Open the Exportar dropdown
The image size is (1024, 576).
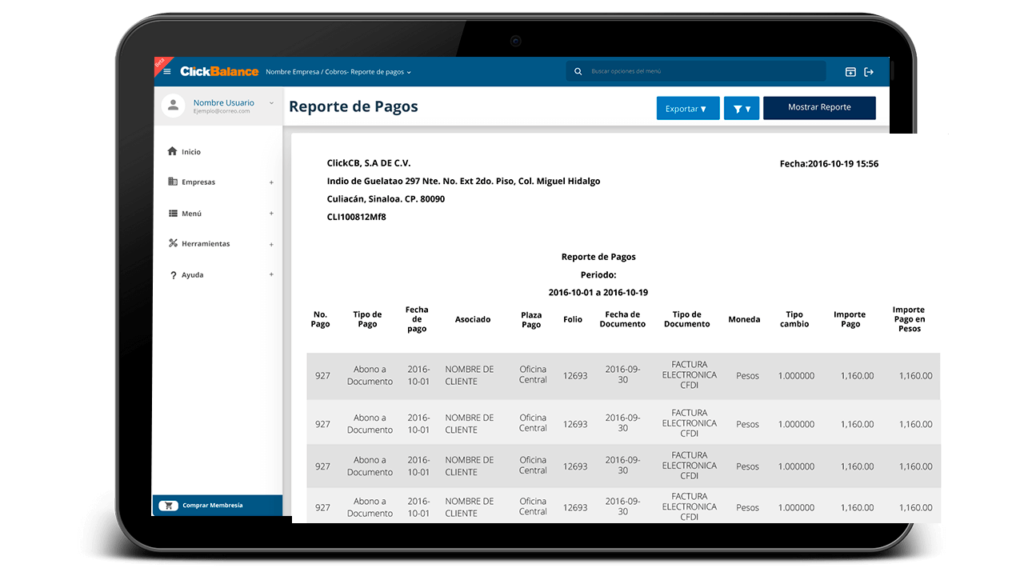[x=687, y=108]
